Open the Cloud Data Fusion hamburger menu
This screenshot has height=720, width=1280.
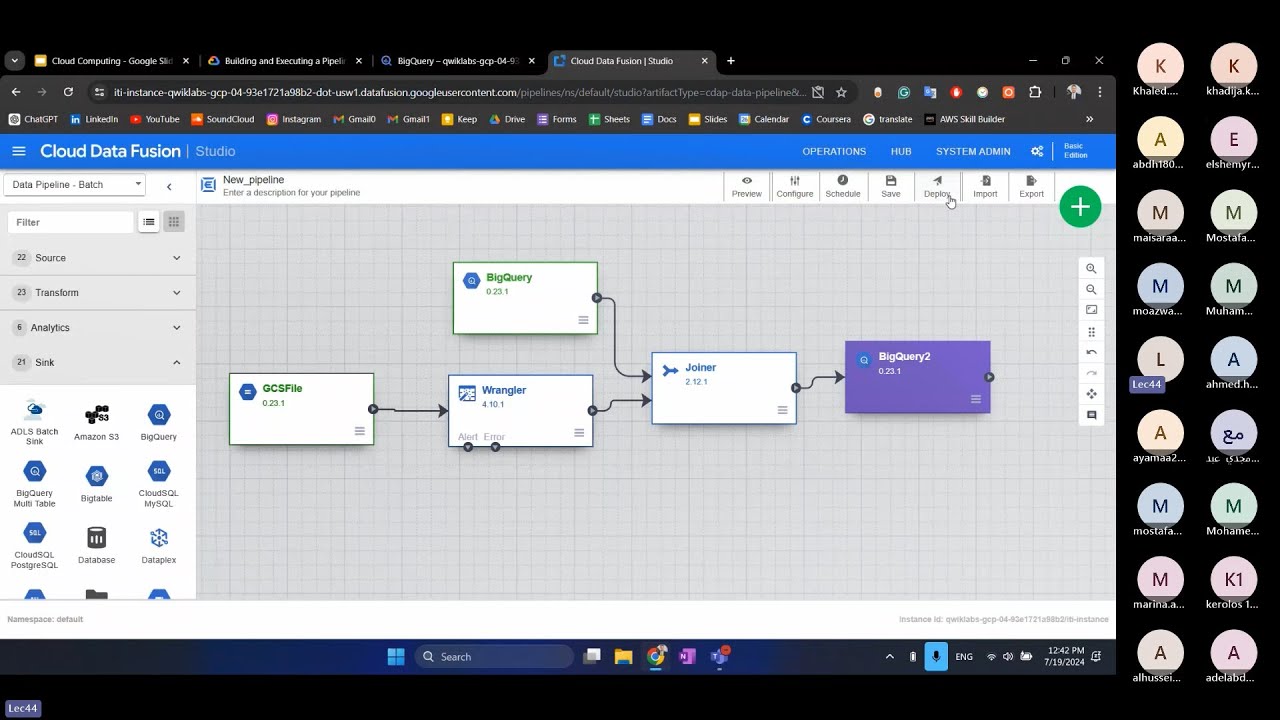[19, 151]
